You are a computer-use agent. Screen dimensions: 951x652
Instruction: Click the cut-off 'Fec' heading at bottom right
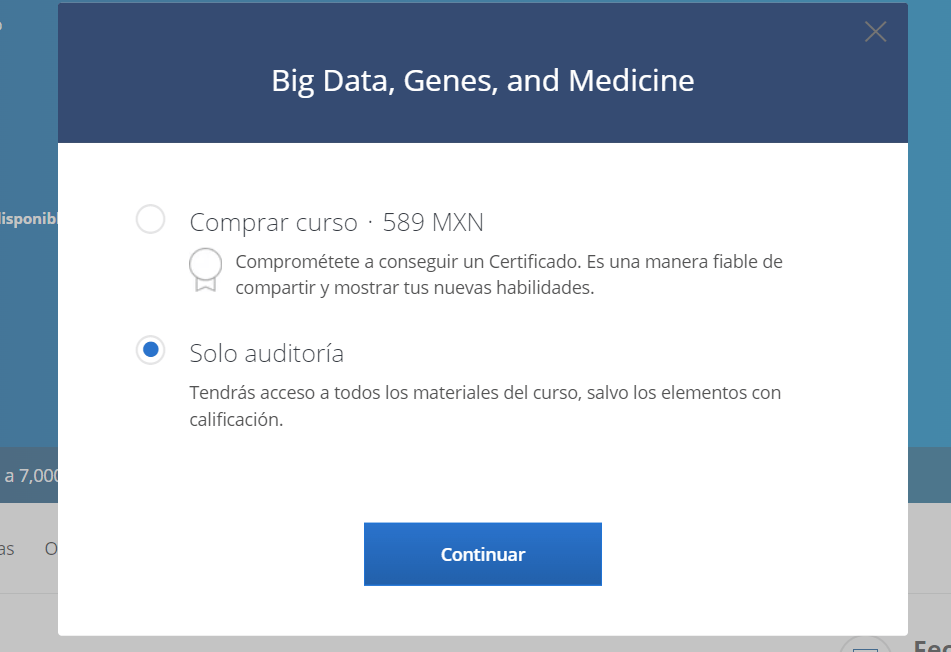(x=931, y=645)
